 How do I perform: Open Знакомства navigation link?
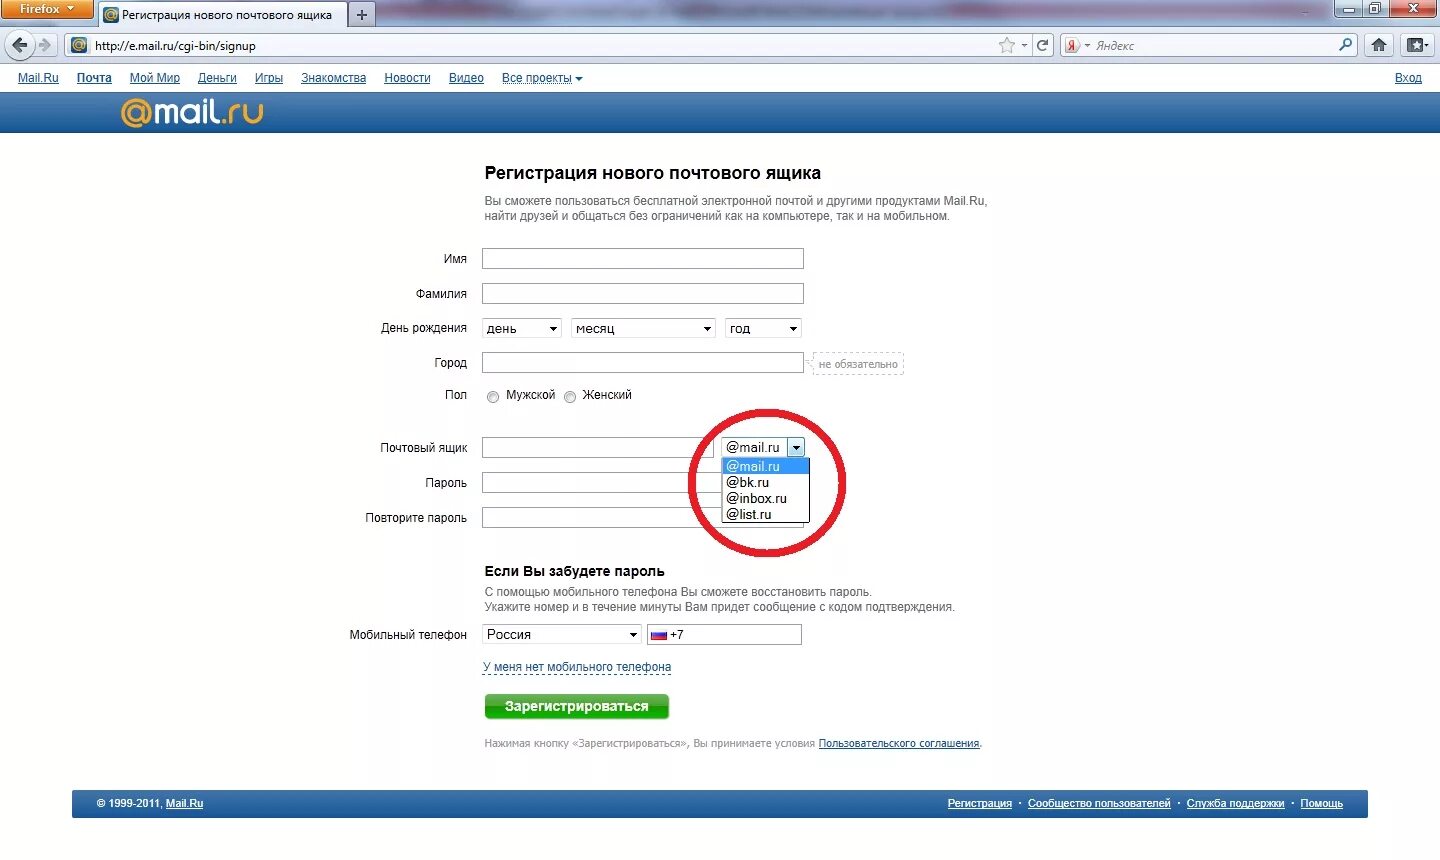pyautogui.click(x=333, y=78)
